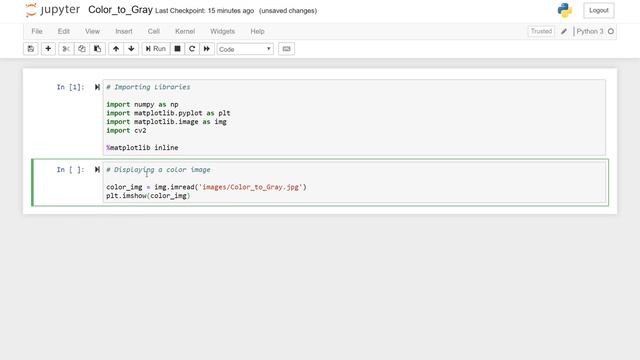Cut selected cells with scissors icon

(x=66, y=49)
